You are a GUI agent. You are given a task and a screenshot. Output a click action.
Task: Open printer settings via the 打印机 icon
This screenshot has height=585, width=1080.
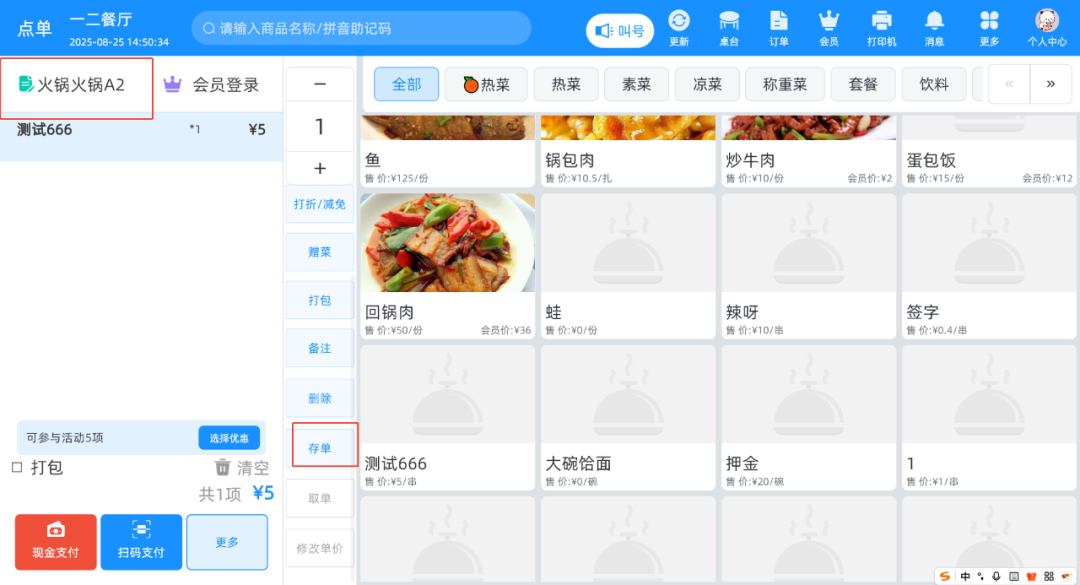click(x=881, y=24)
